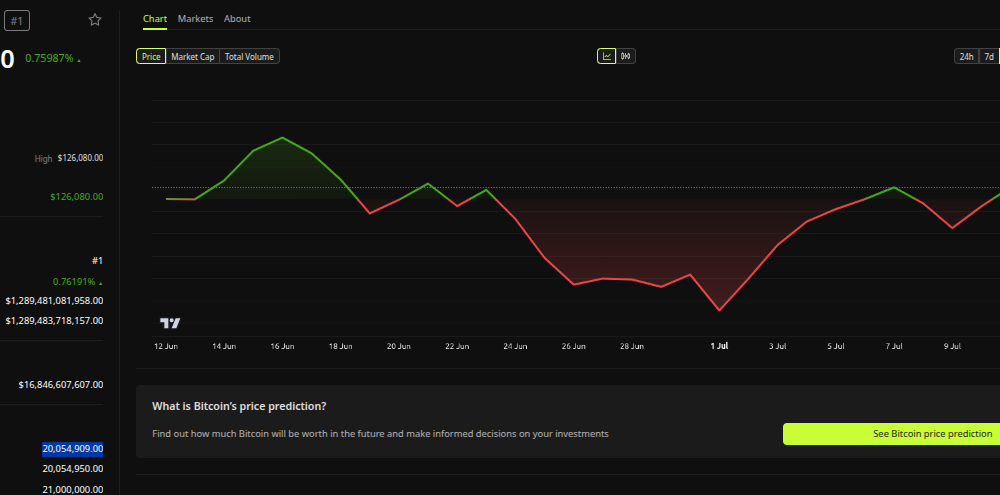
Task: Click the highlighted 20,054,909.00 supply value
Action: [x=73, y=449]
